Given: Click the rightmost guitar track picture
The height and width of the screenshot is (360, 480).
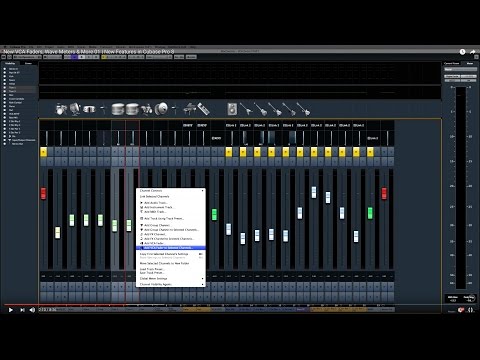Looking at the screenshot, I should point(303,109).
